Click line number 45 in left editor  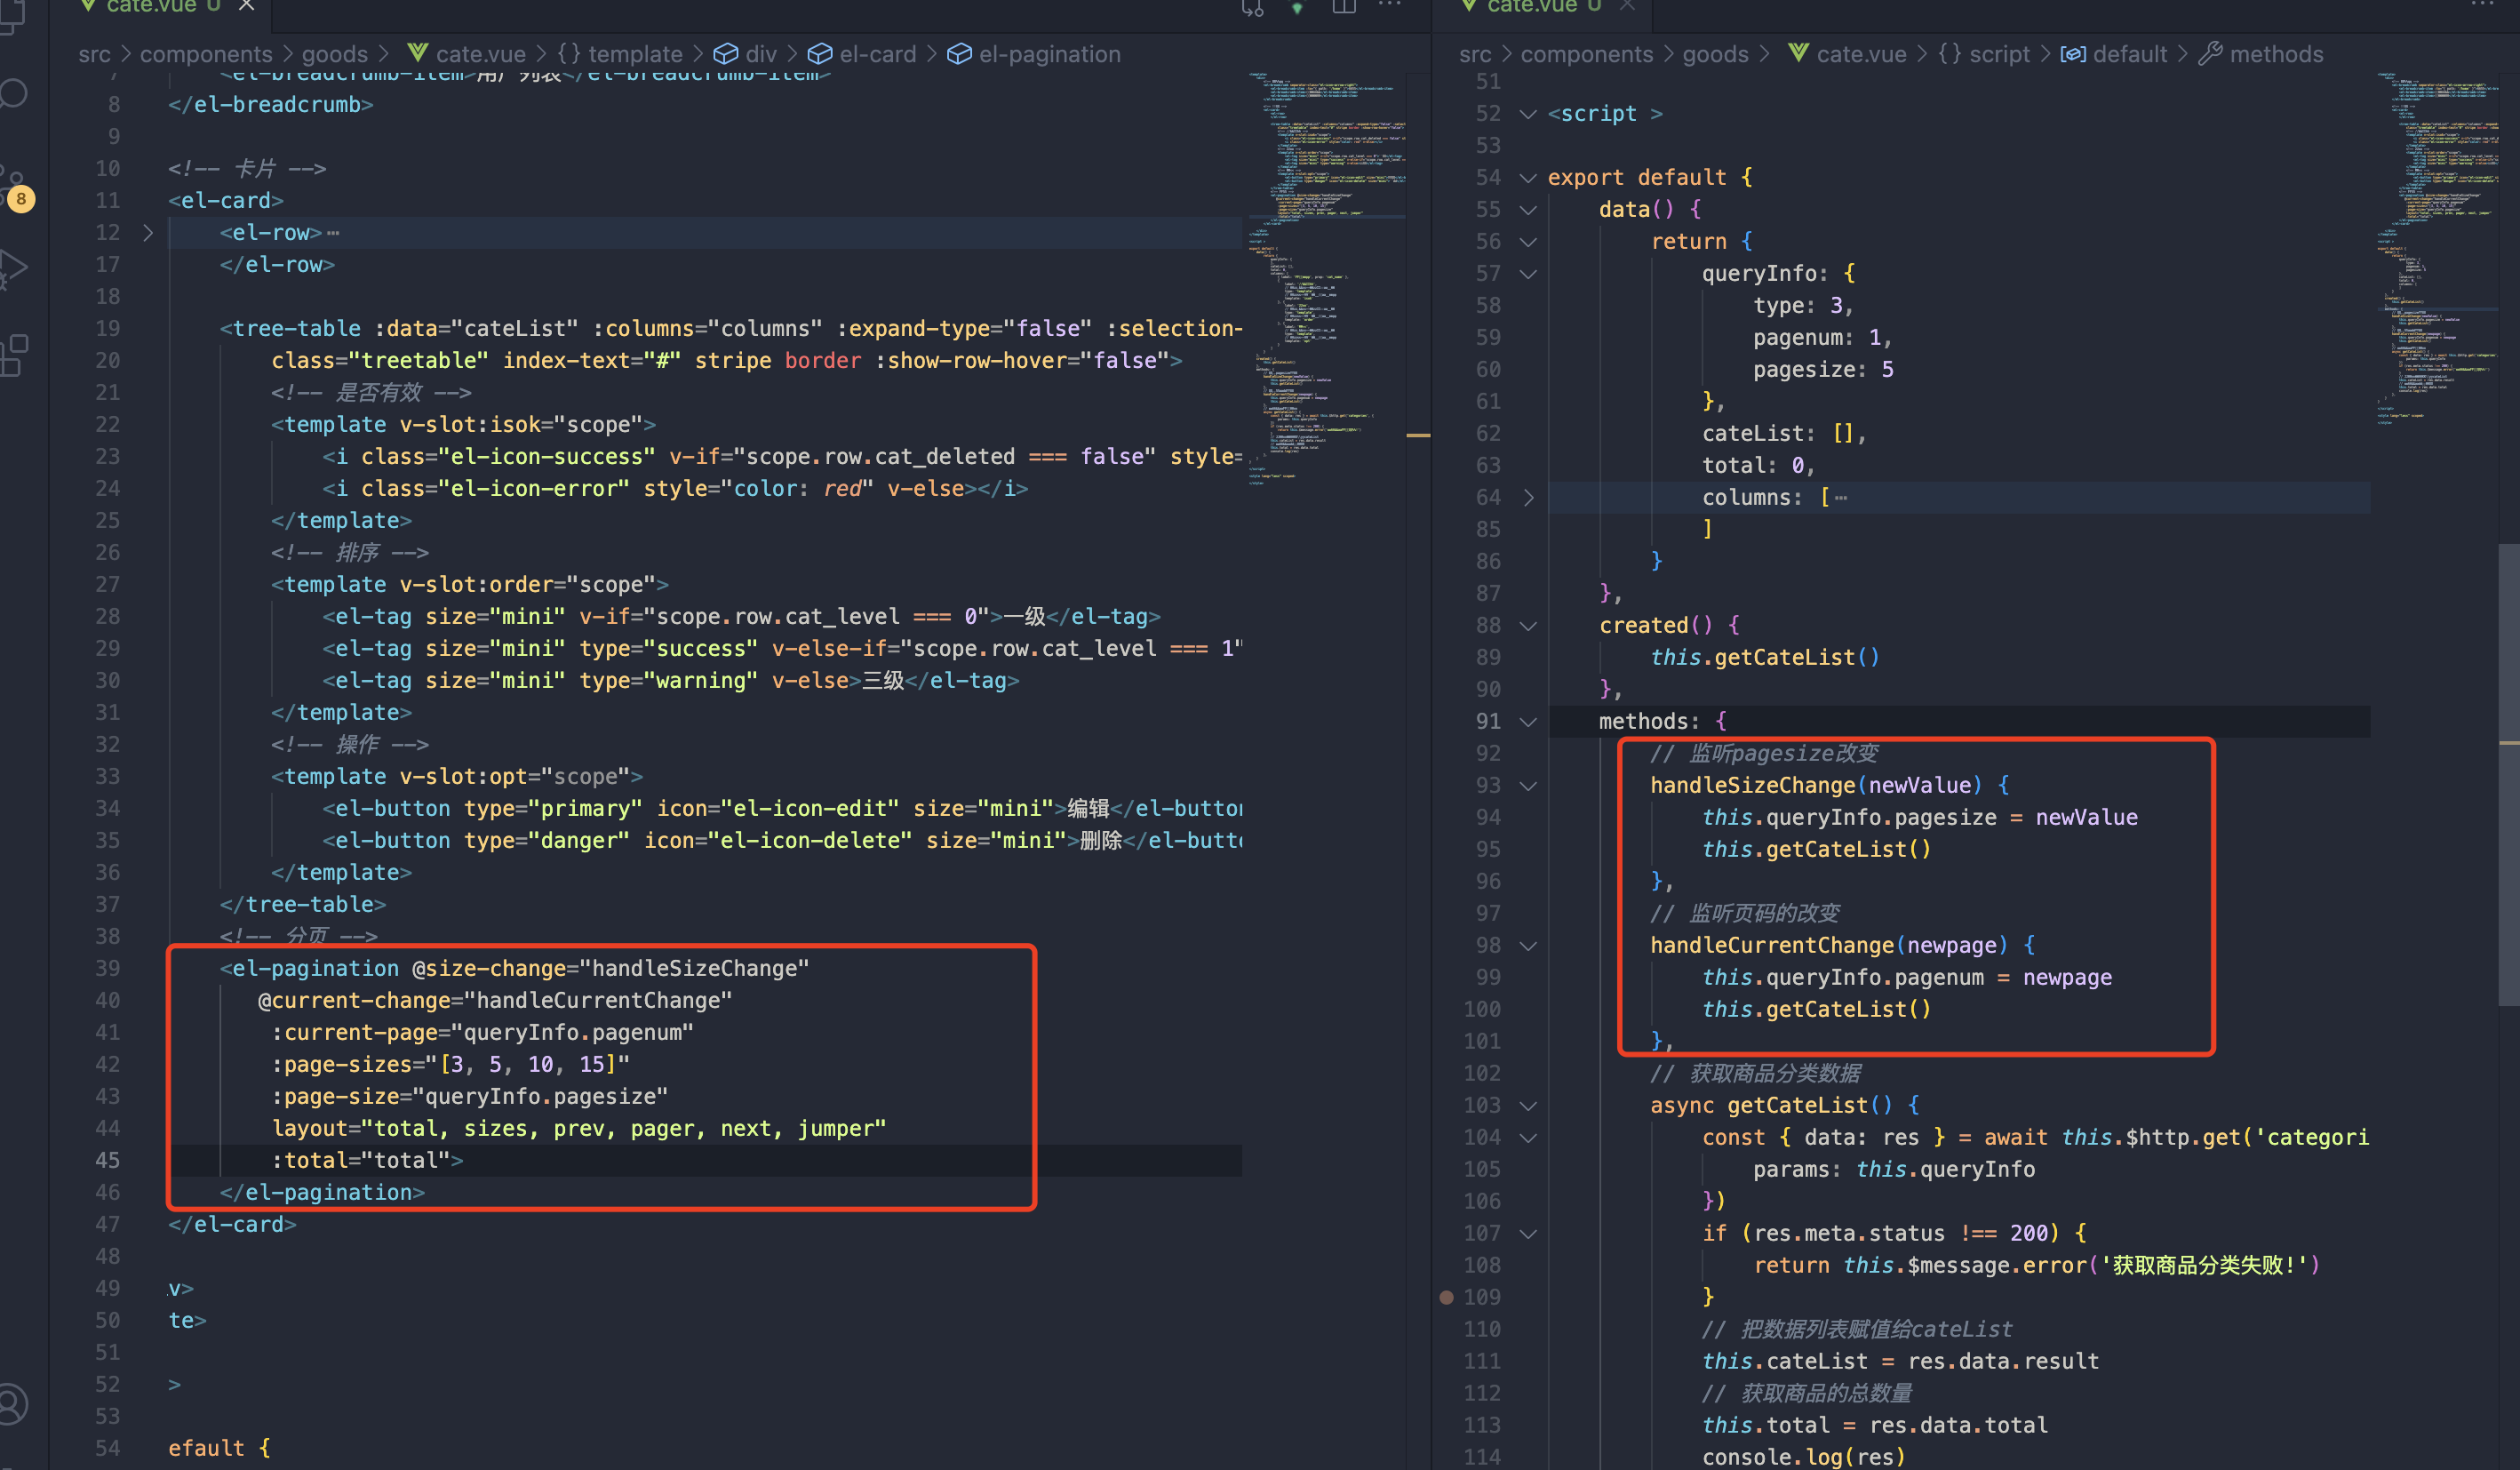107,1160
